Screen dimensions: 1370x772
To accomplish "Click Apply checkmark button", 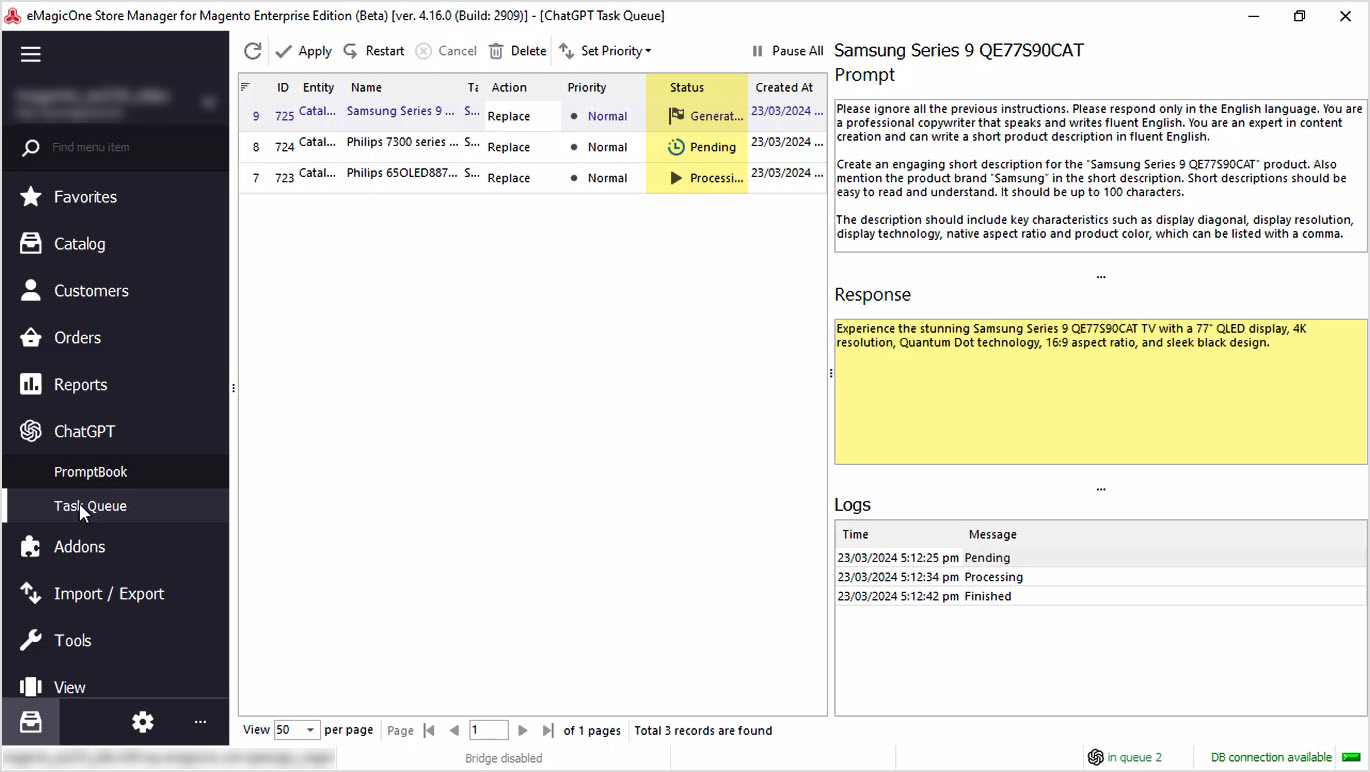I will pyautogui.click(x=304, y=51).
